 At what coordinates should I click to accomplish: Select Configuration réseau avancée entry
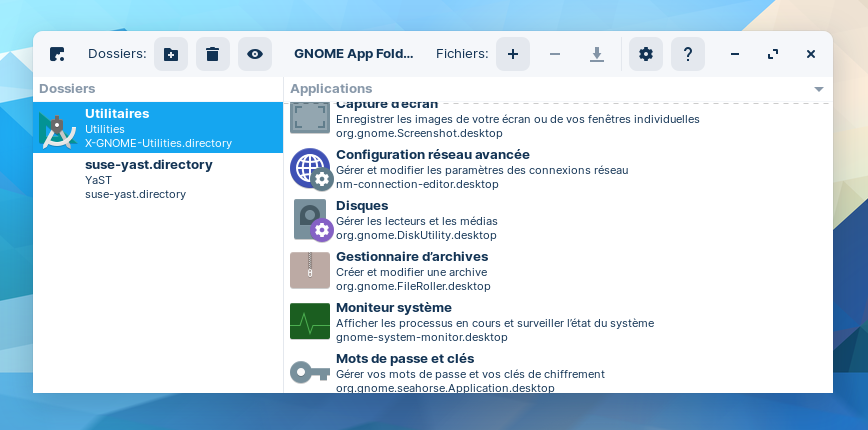(x=433, y=155)
